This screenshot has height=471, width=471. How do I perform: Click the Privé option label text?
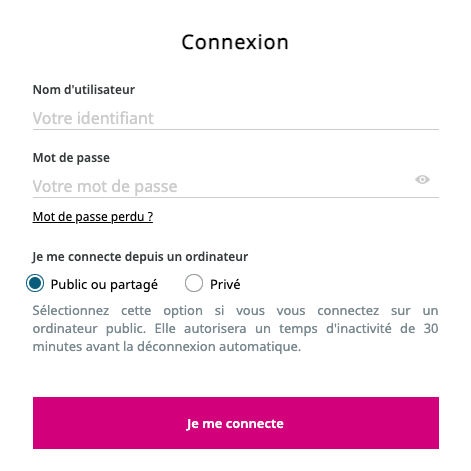(225, 284)
